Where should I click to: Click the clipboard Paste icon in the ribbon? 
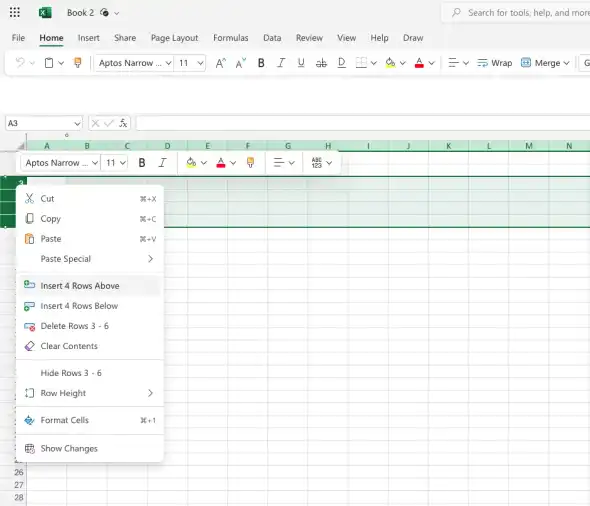[49, 62]
